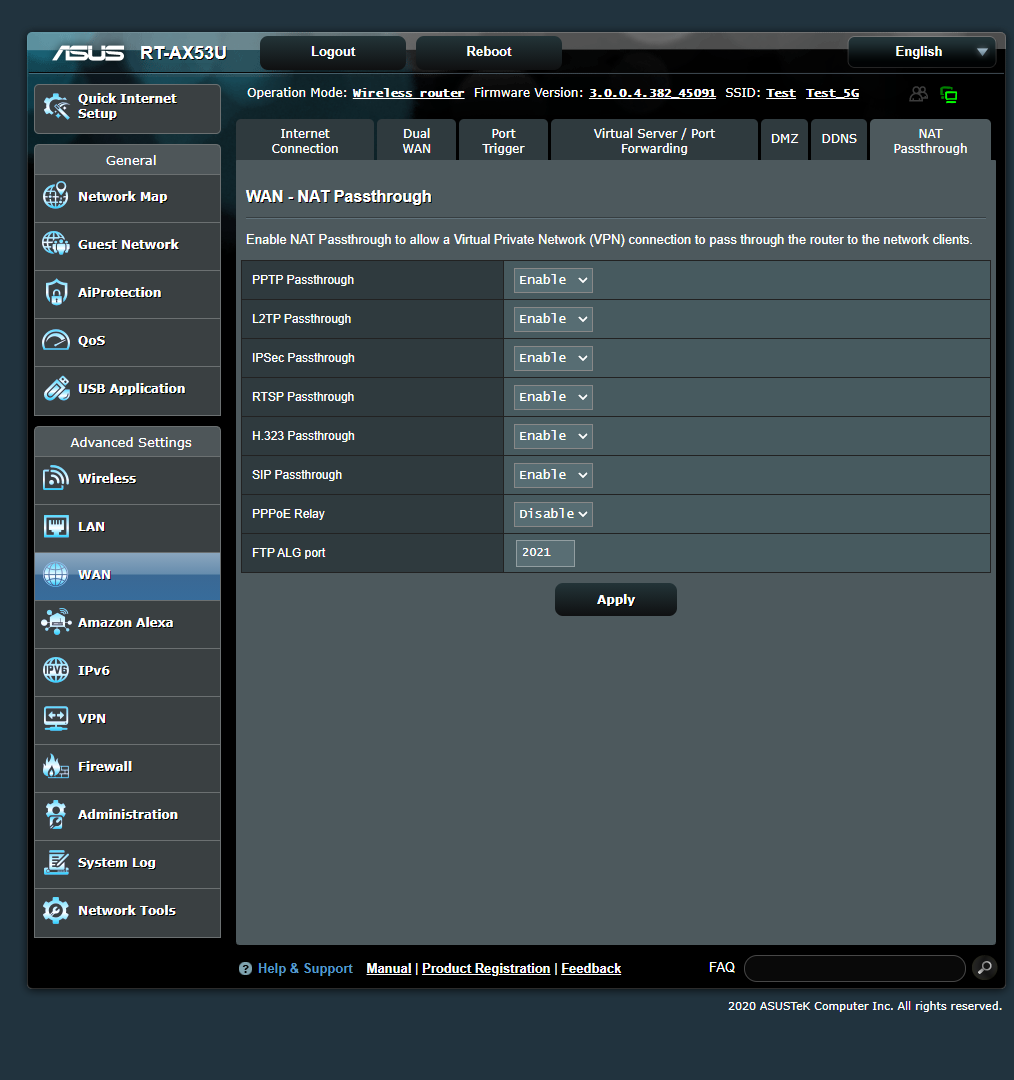Viewport: 1014px width, 1080px height.
Task: Click the IPv6 icon
Action: [56, 670]
